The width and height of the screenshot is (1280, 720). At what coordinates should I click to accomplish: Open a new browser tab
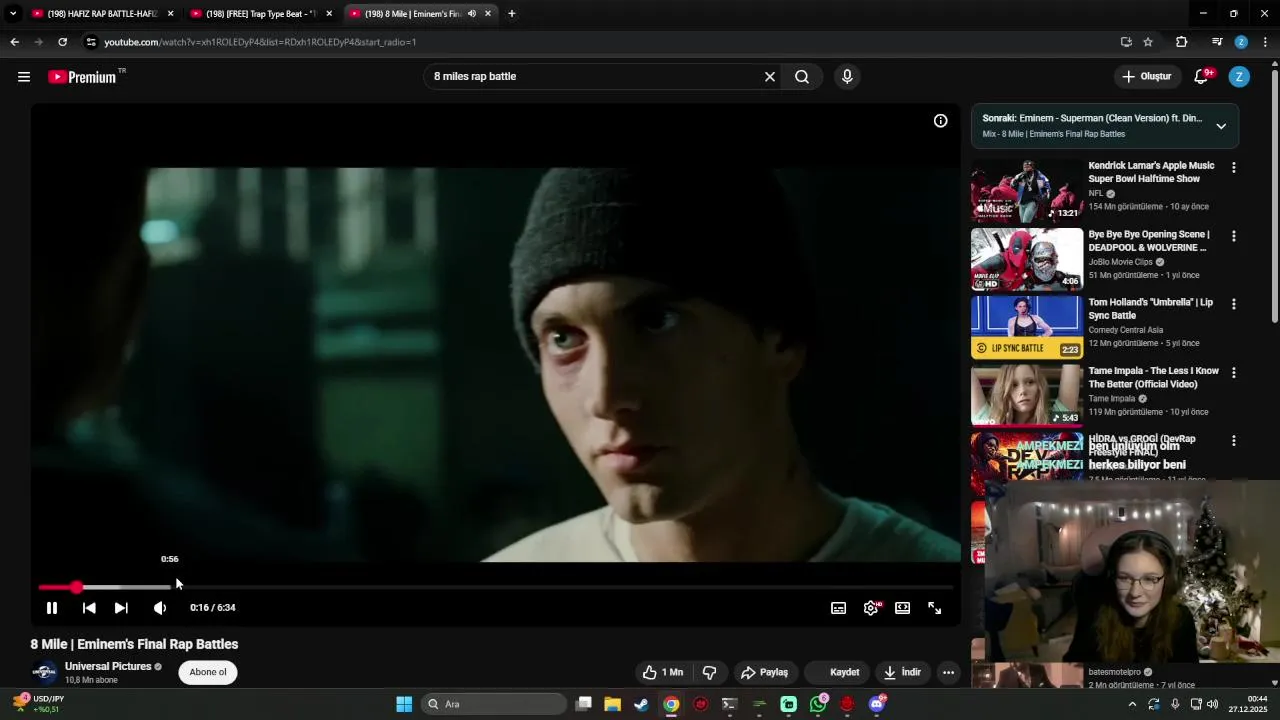click(512, 14)
